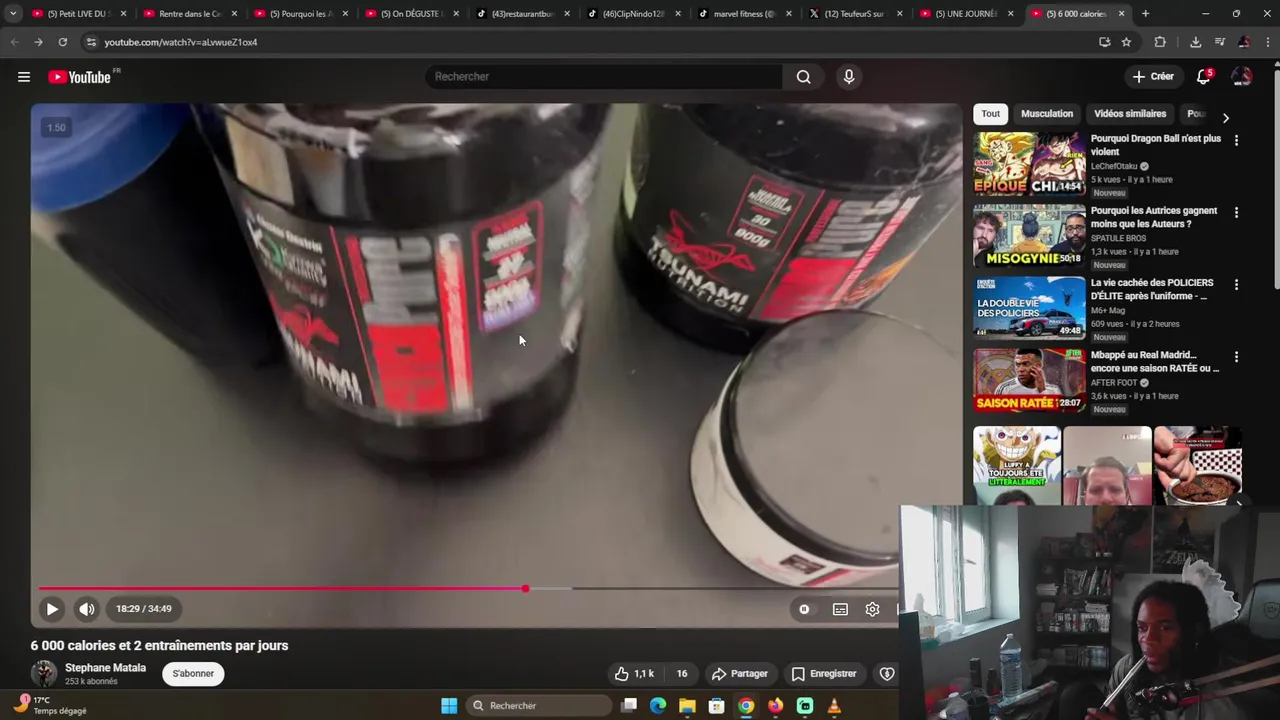This screenshot has width=1280, height=720.
Task: Open the SAISON RATÉE video thumbnail
Action: [1029, 380]
